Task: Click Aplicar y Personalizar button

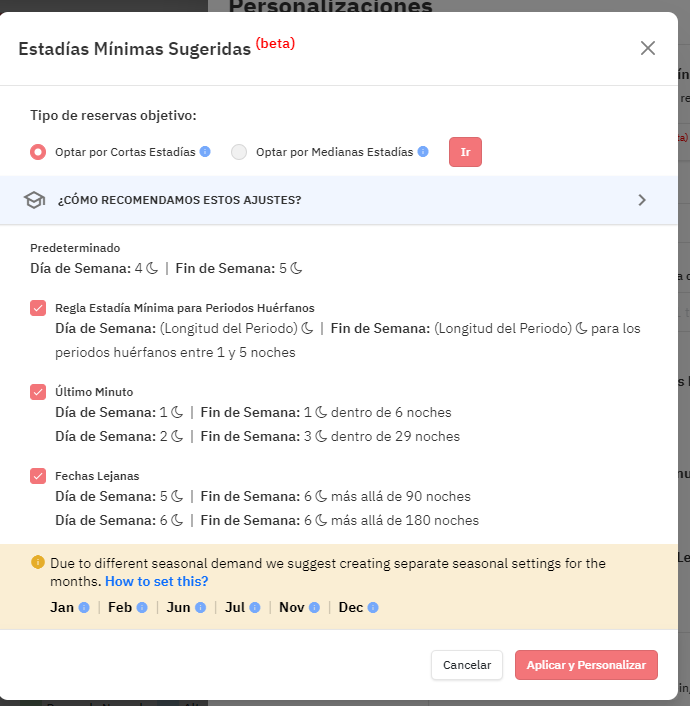Action: [586, 665]
